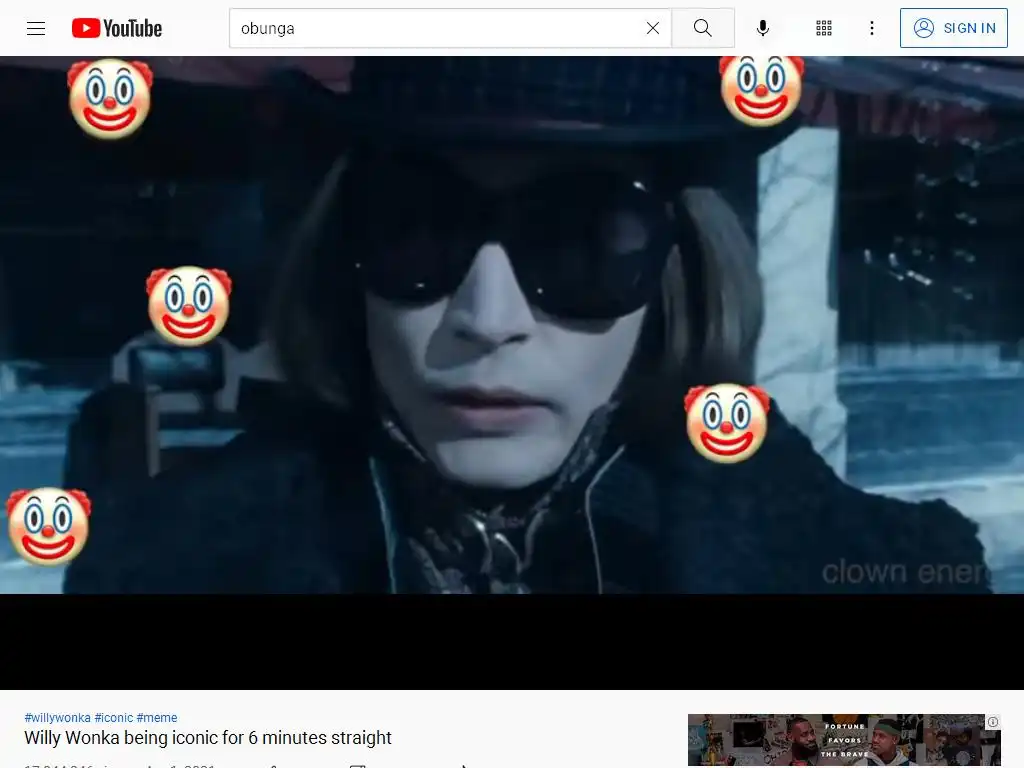Open the three-dot settings menu
This screenshot has height=768, width=1024.
click(872, 28)
